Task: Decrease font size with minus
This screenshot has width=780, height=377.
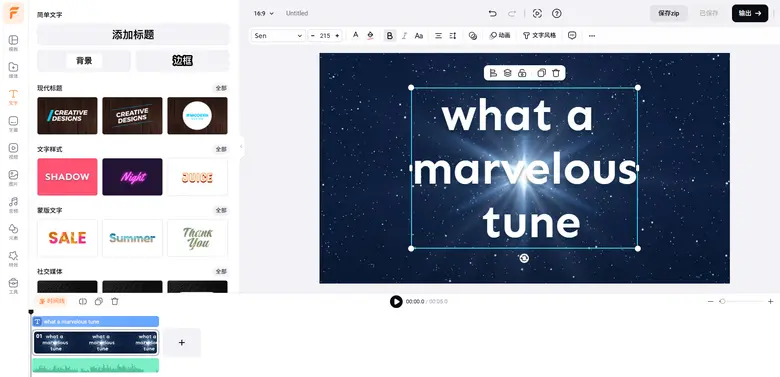Action: (312, 36)
